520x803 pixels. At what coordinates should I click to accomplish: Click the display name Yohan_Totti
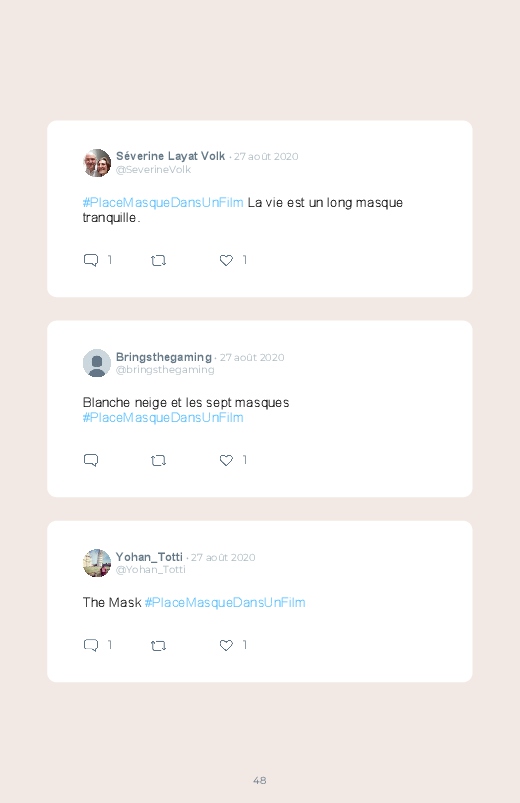click(x=149, y=557)
